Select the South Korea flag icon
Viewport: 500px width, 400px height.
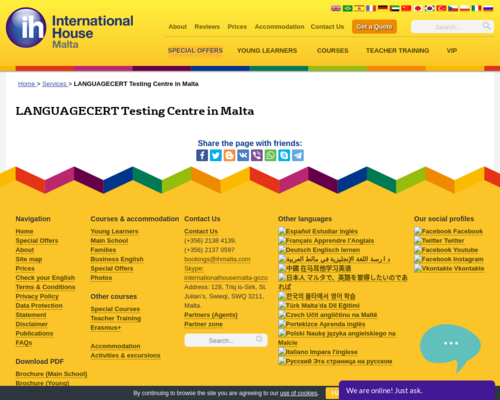pyautogui.click(x=429, y=8)
